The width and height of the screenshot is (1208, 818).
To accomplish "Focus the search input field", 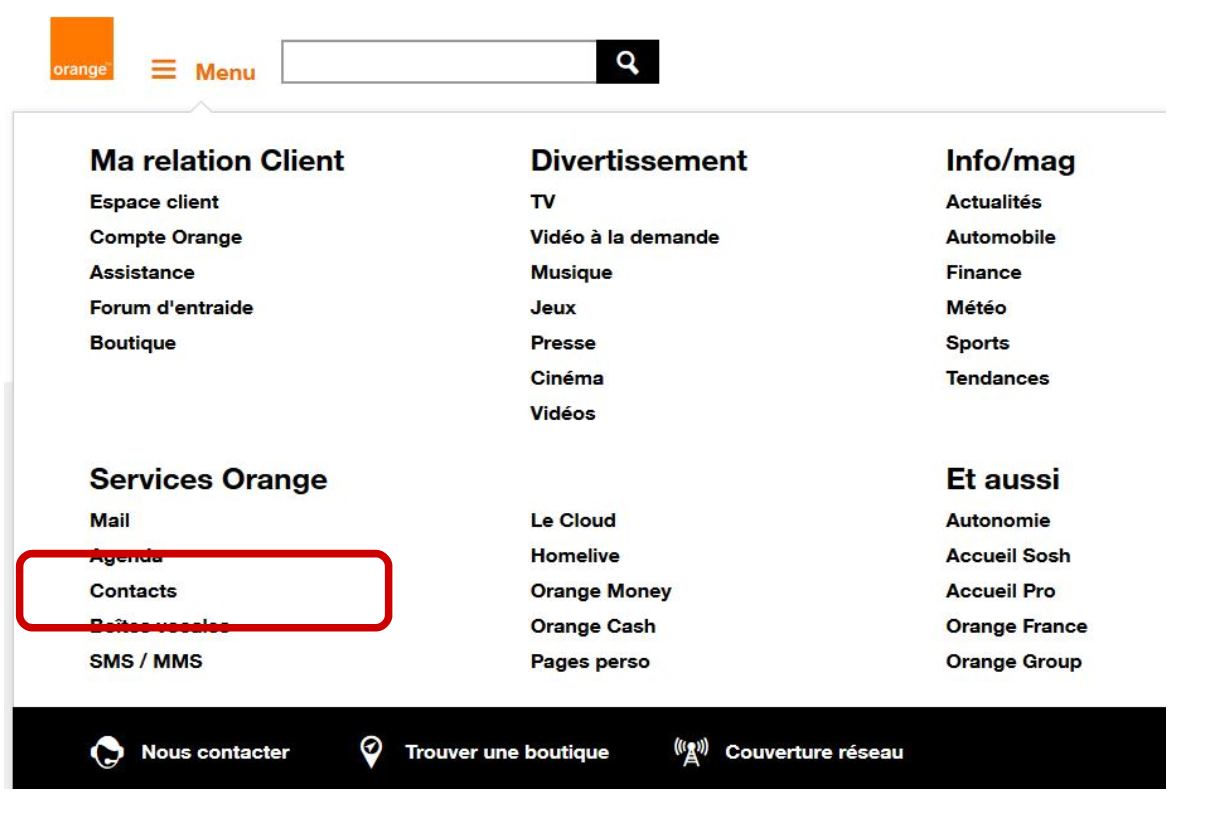I will click(x=440, y=62).
